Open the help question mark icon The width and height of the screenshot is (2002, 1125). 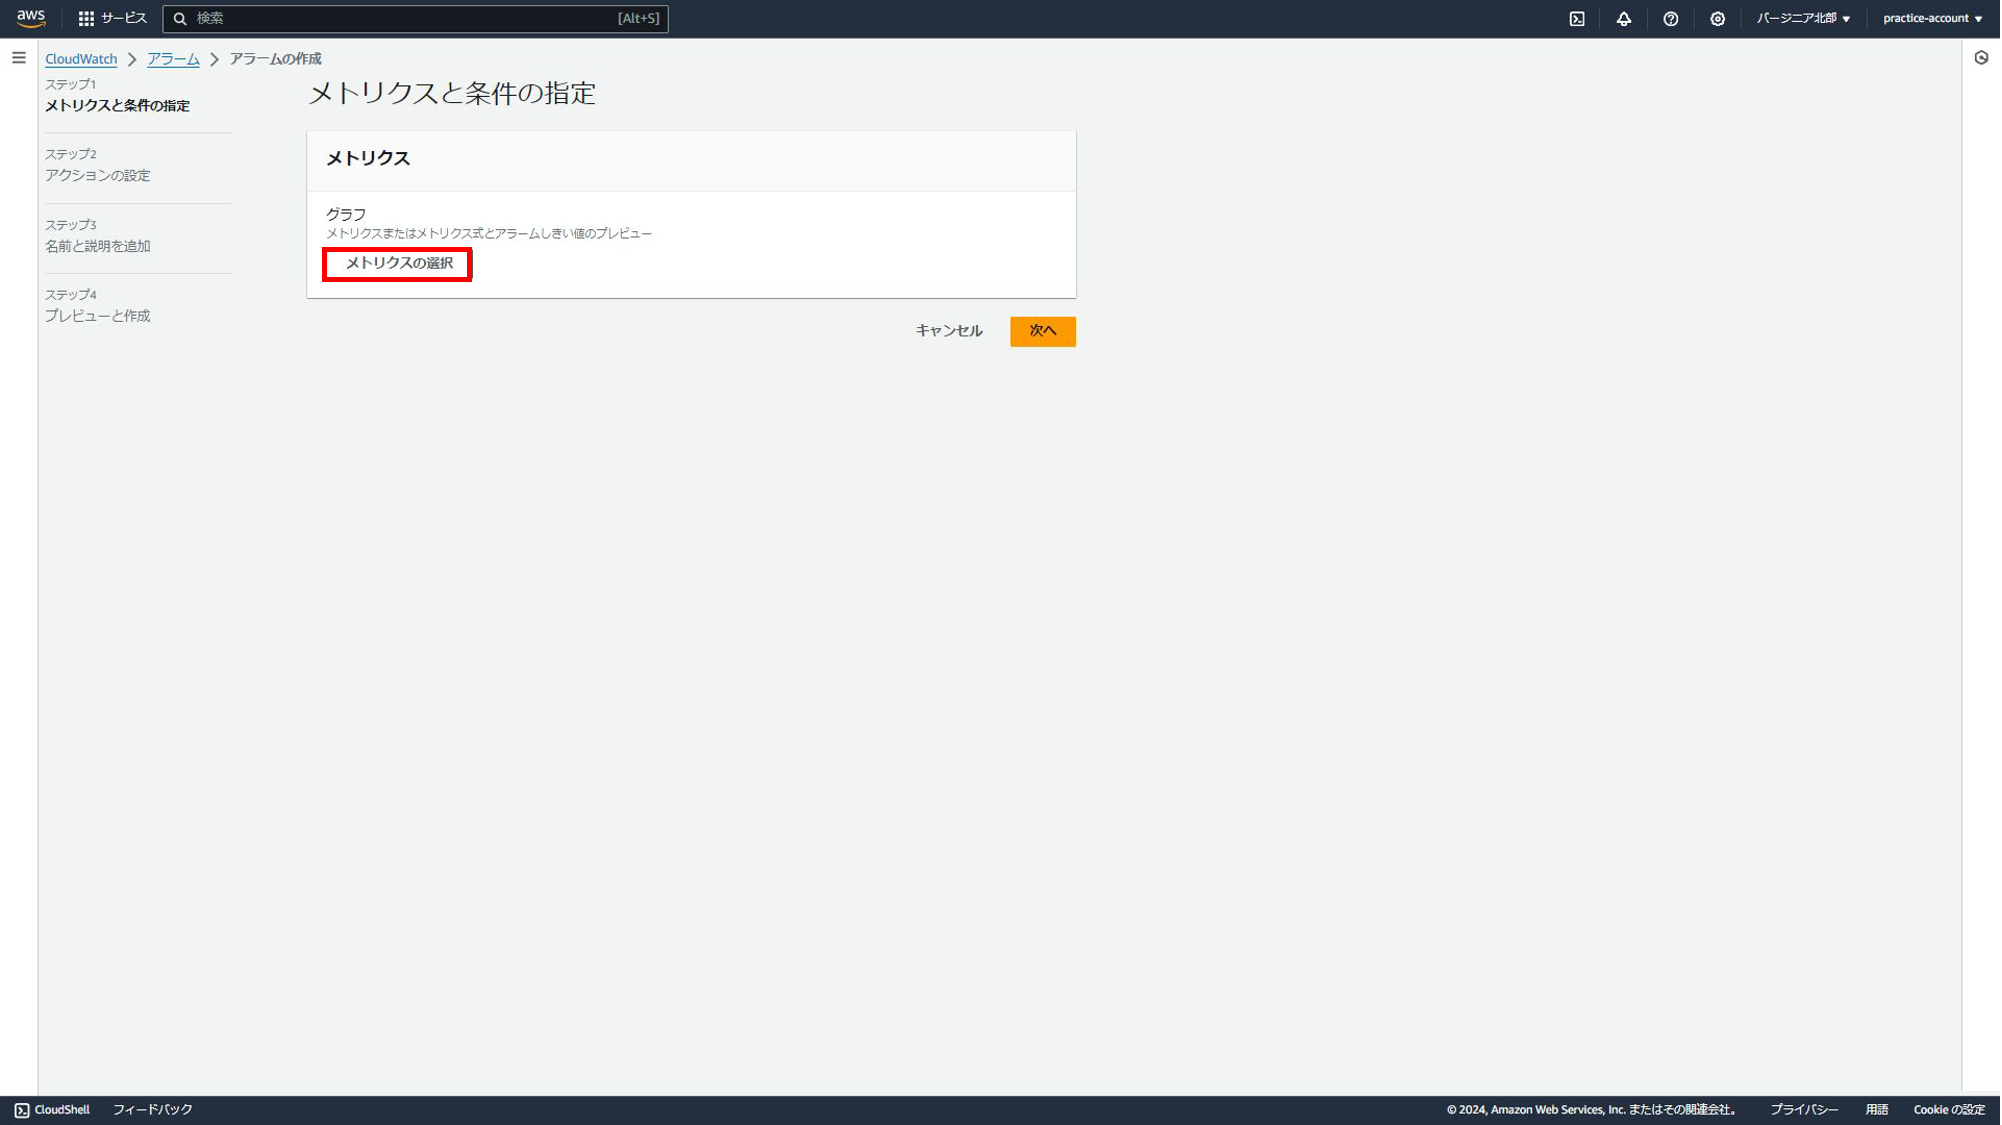1670,18
